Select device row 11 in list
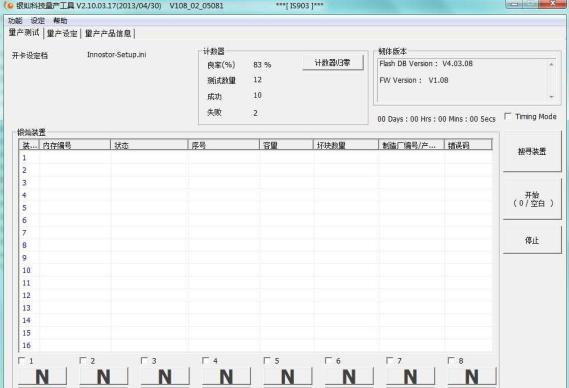 [255, 283]
